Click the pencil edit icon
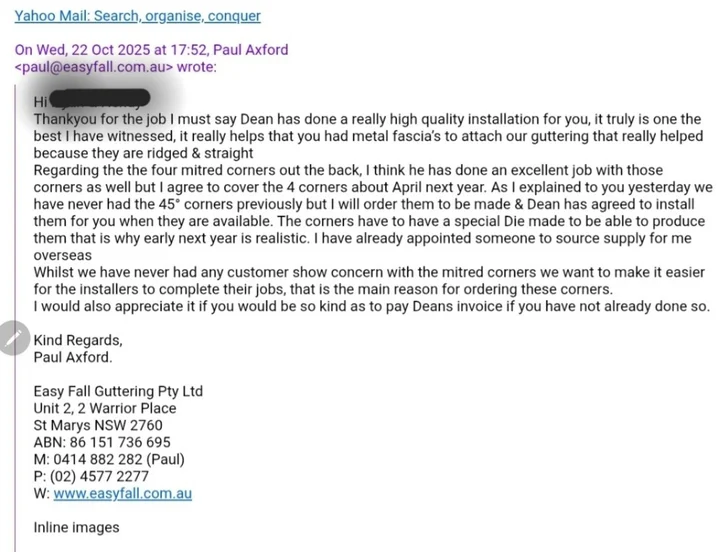720x552 pixels. coord(14,338)
